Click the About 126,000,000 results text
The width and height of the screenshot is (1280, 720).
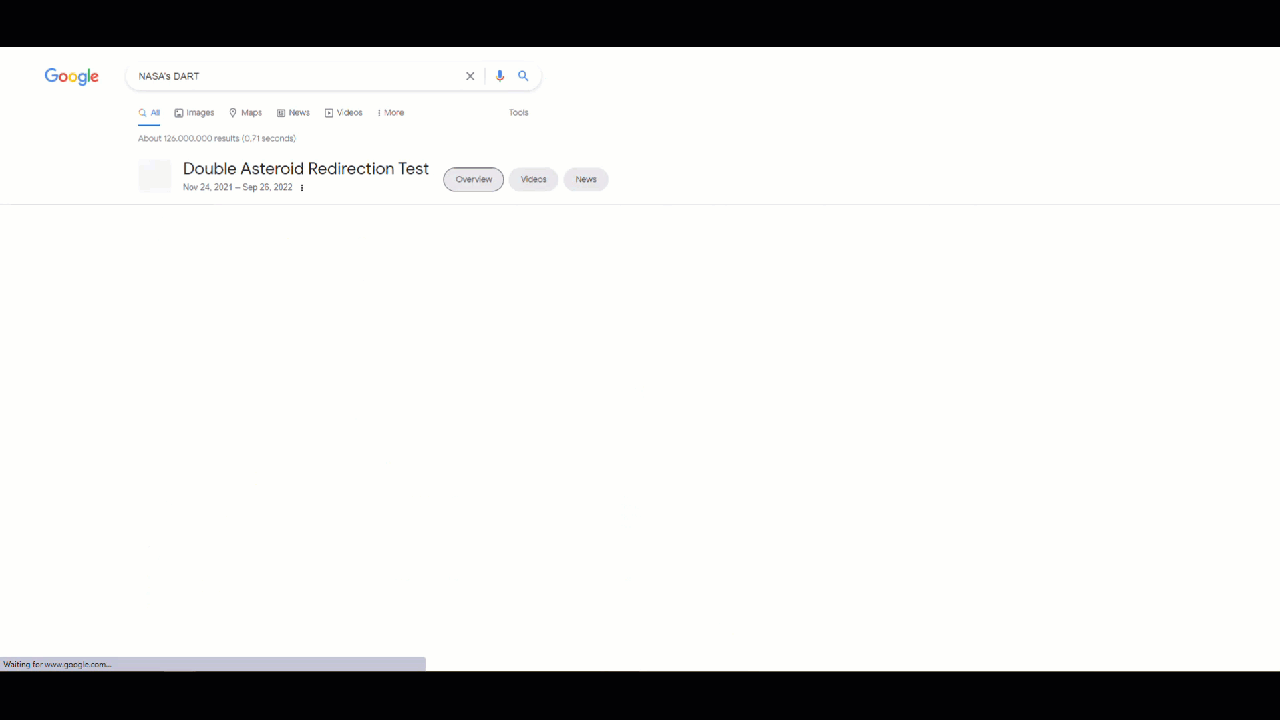(x=216, y=139)
